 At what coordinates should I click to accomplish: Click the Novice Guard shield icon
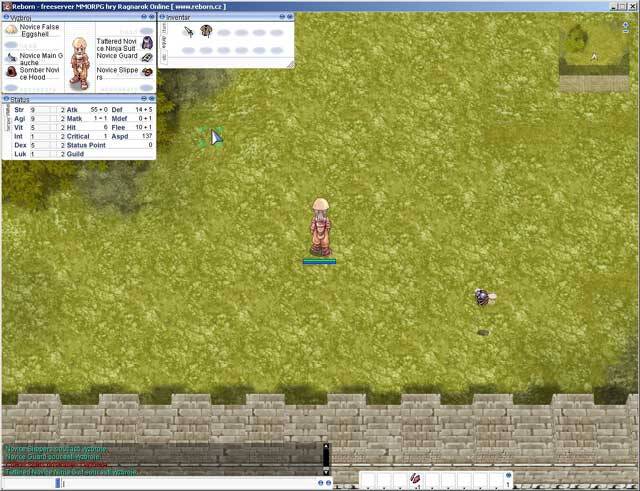pyautogui.click(x=147, y=57)
